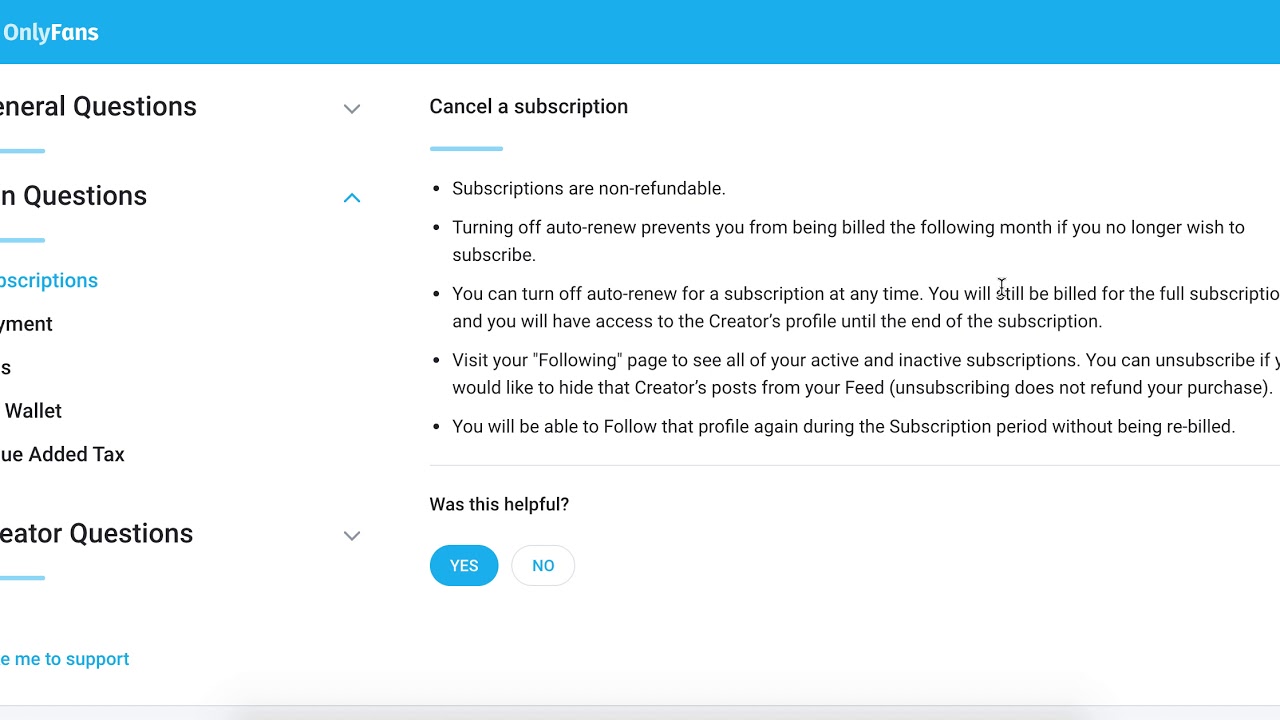The image size is (1280, 720).
Task: Click the Was this helpful? label
Action: [499, 504]
